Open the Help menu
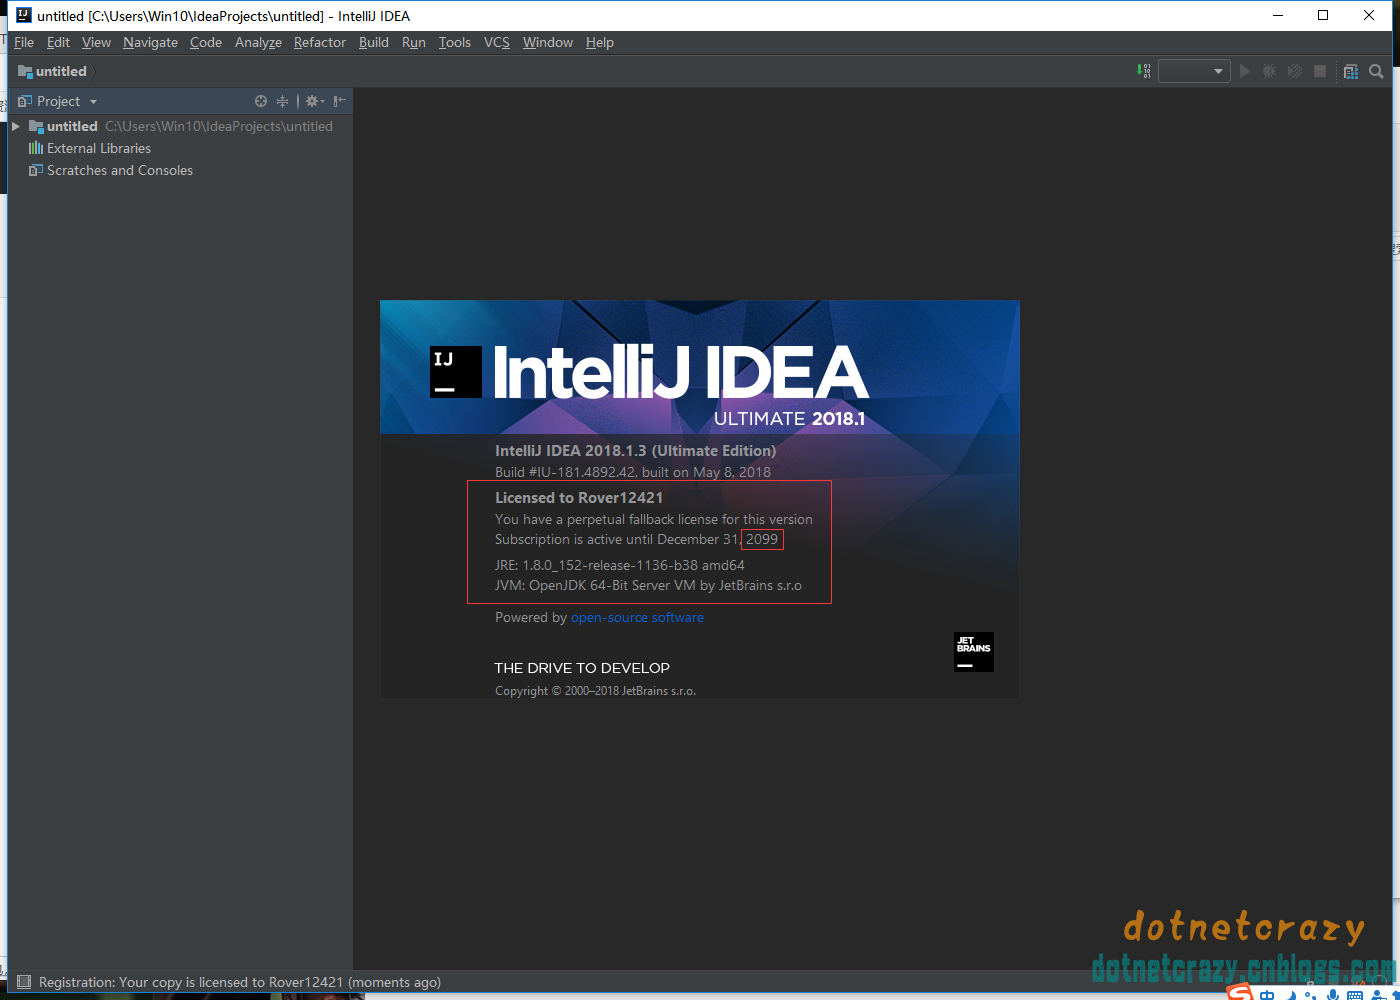 [600, 42]
